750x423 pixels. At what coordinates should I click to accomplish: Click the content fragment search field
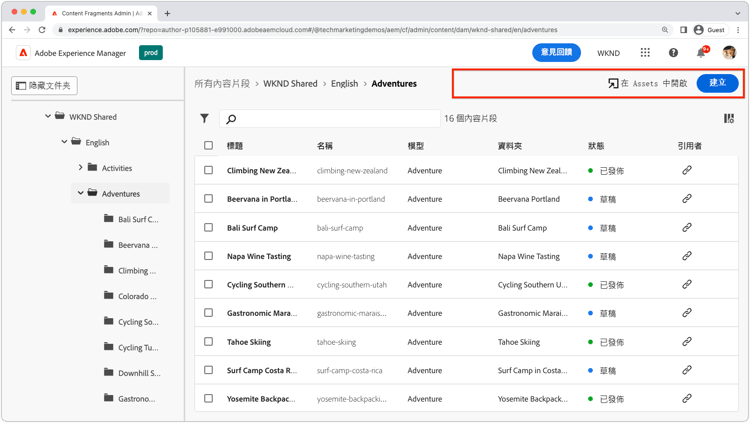click(x=330, y=118)
